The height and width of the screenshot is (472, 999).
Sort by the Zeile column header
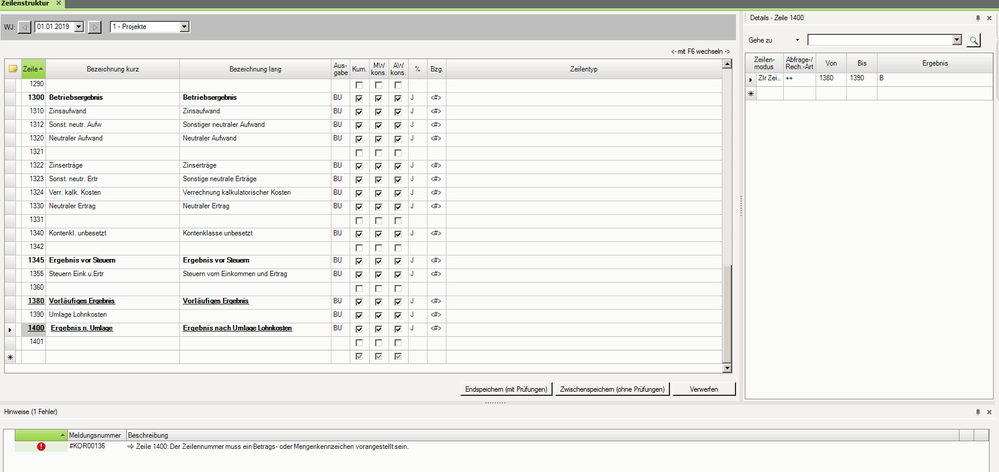coord(33,69)
